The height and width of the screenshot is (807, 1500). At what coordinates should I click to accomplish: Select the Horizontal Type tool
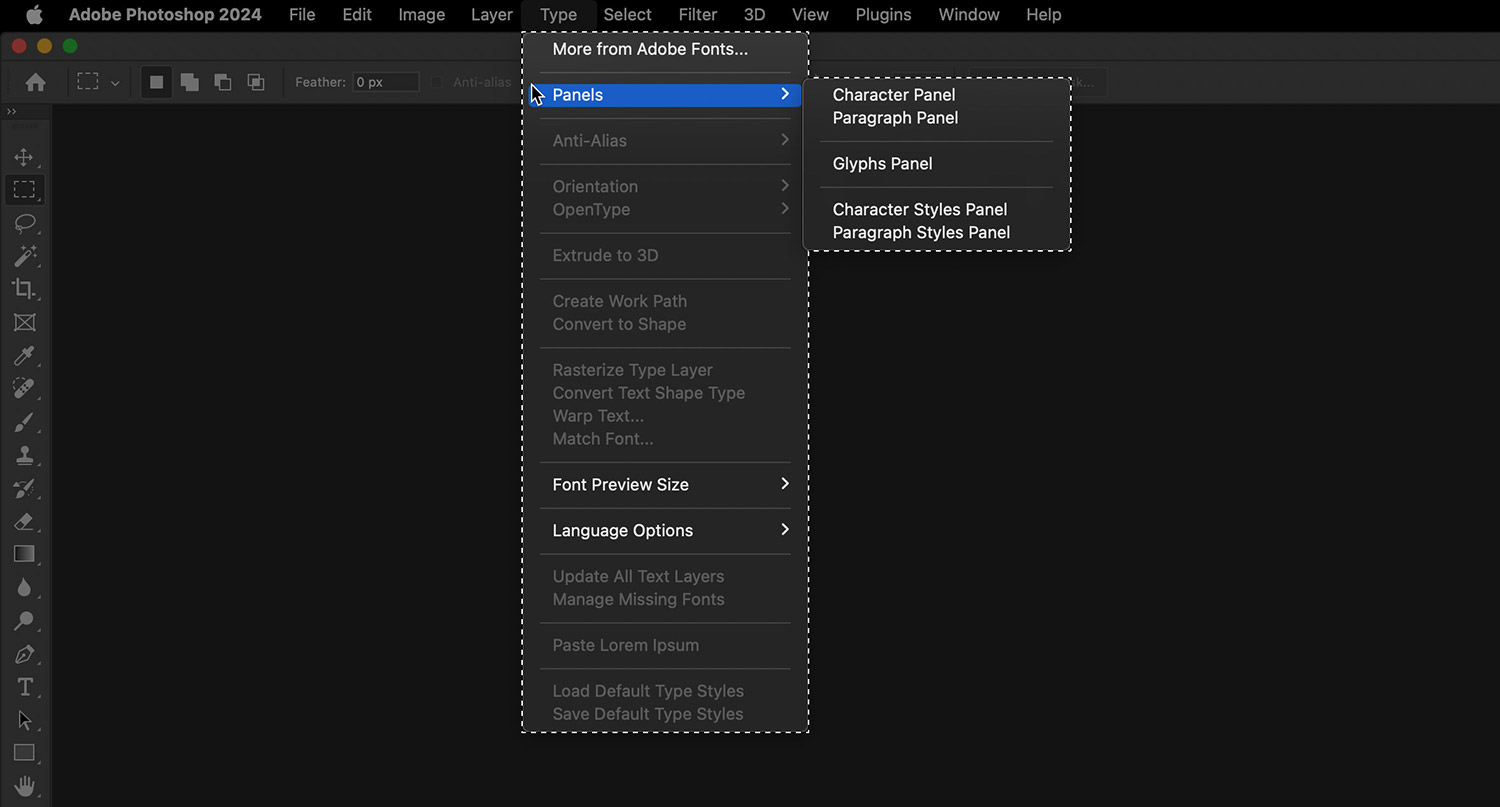pyautogui.click(x=24, y=687)
